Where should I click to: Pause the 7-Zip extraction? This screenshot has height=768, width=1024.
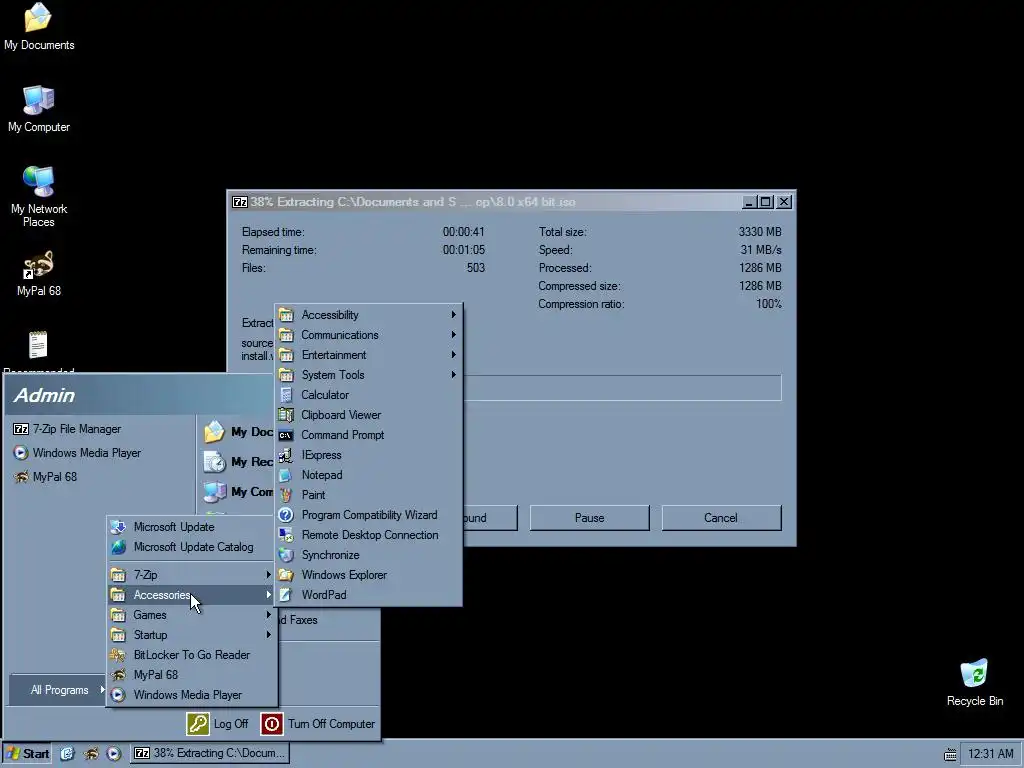click(x=590, y=518)
